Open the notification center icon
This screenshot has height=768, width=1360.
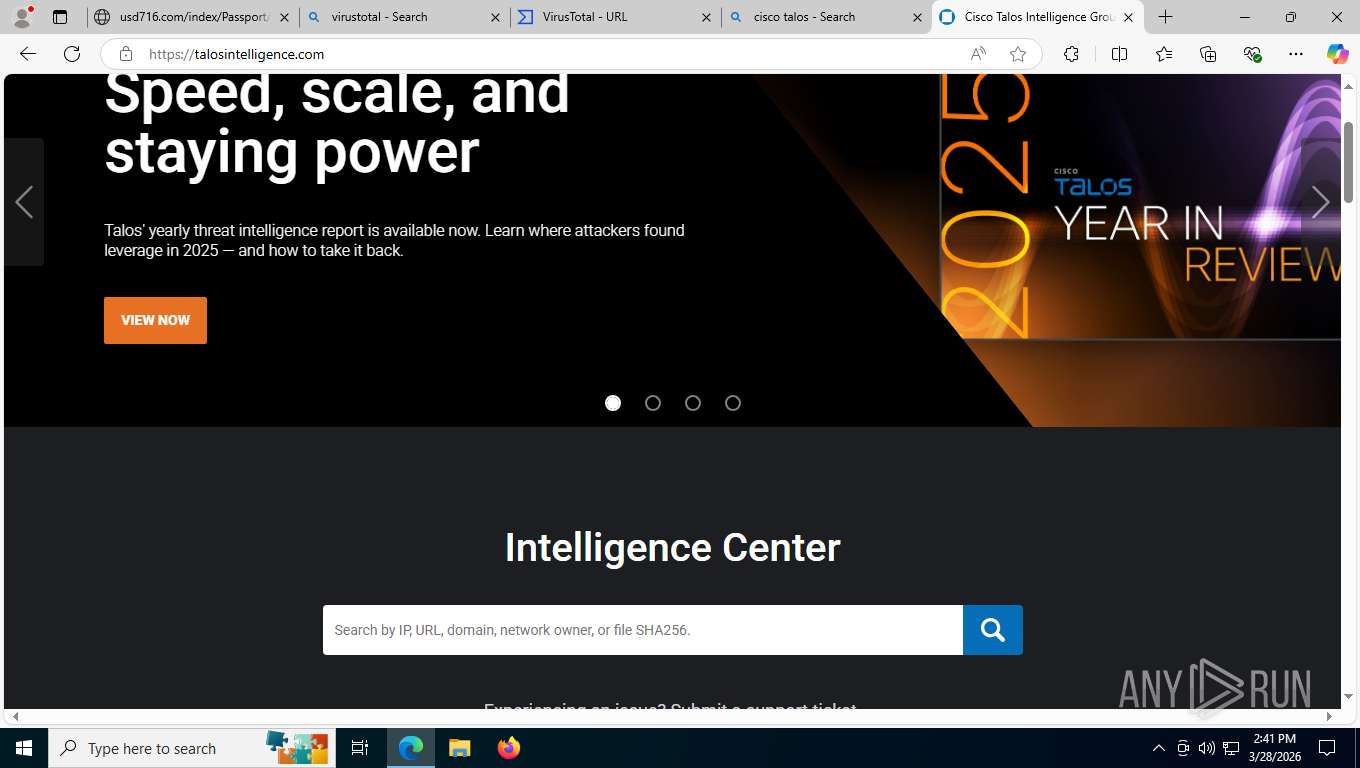coord(1327,748)
